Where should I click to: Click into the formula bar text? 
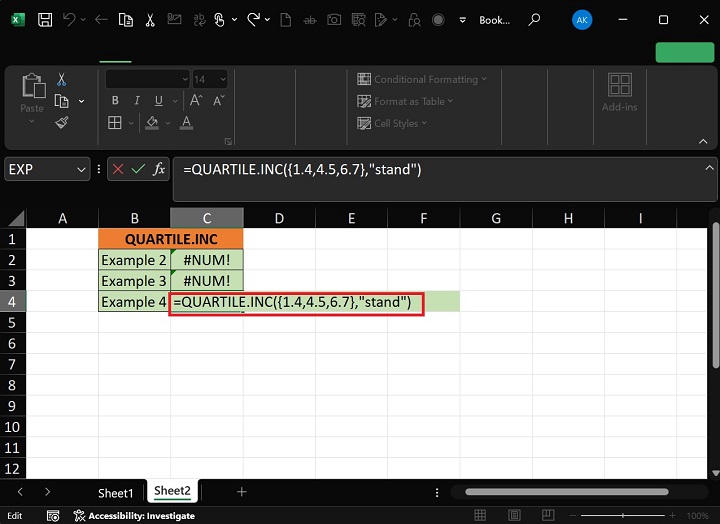tap(302, 169)
